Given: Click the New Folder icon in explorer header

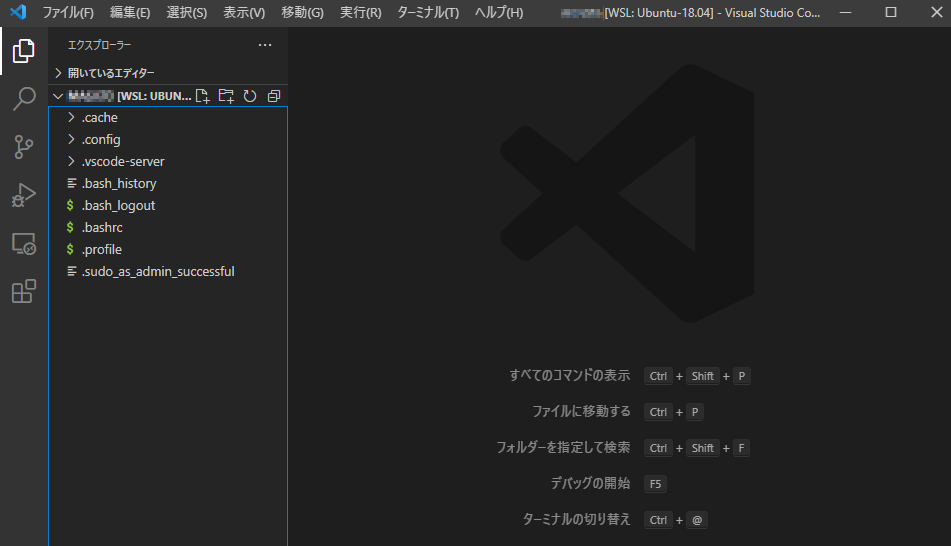Looking at the screenshot, I should coord(226,96).
